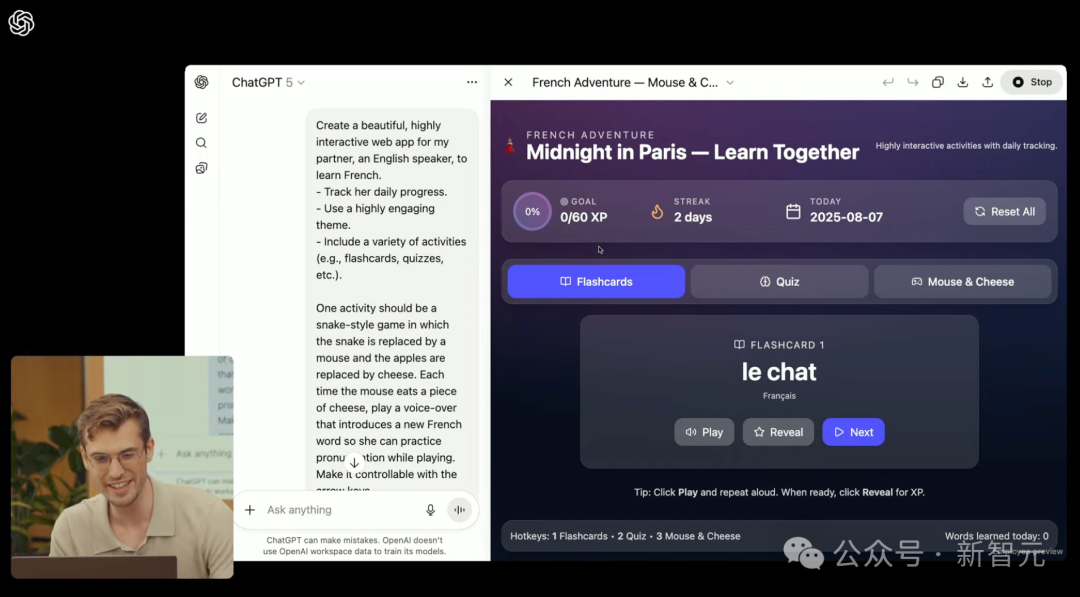Click the 'Hotkeys' hint line
The image size is (1080, 597).
(625, 536)
